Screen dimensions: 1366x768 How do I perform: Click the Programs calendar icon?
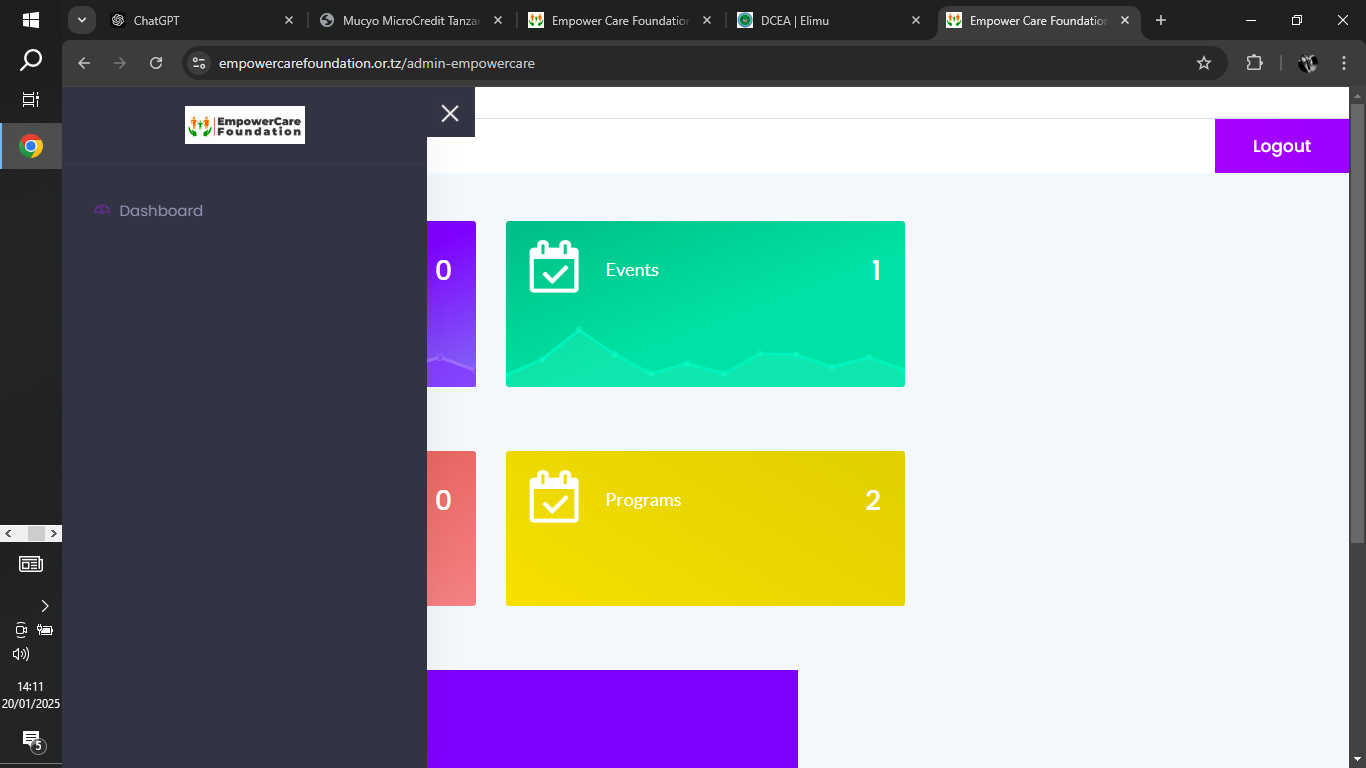click(554, 497)
